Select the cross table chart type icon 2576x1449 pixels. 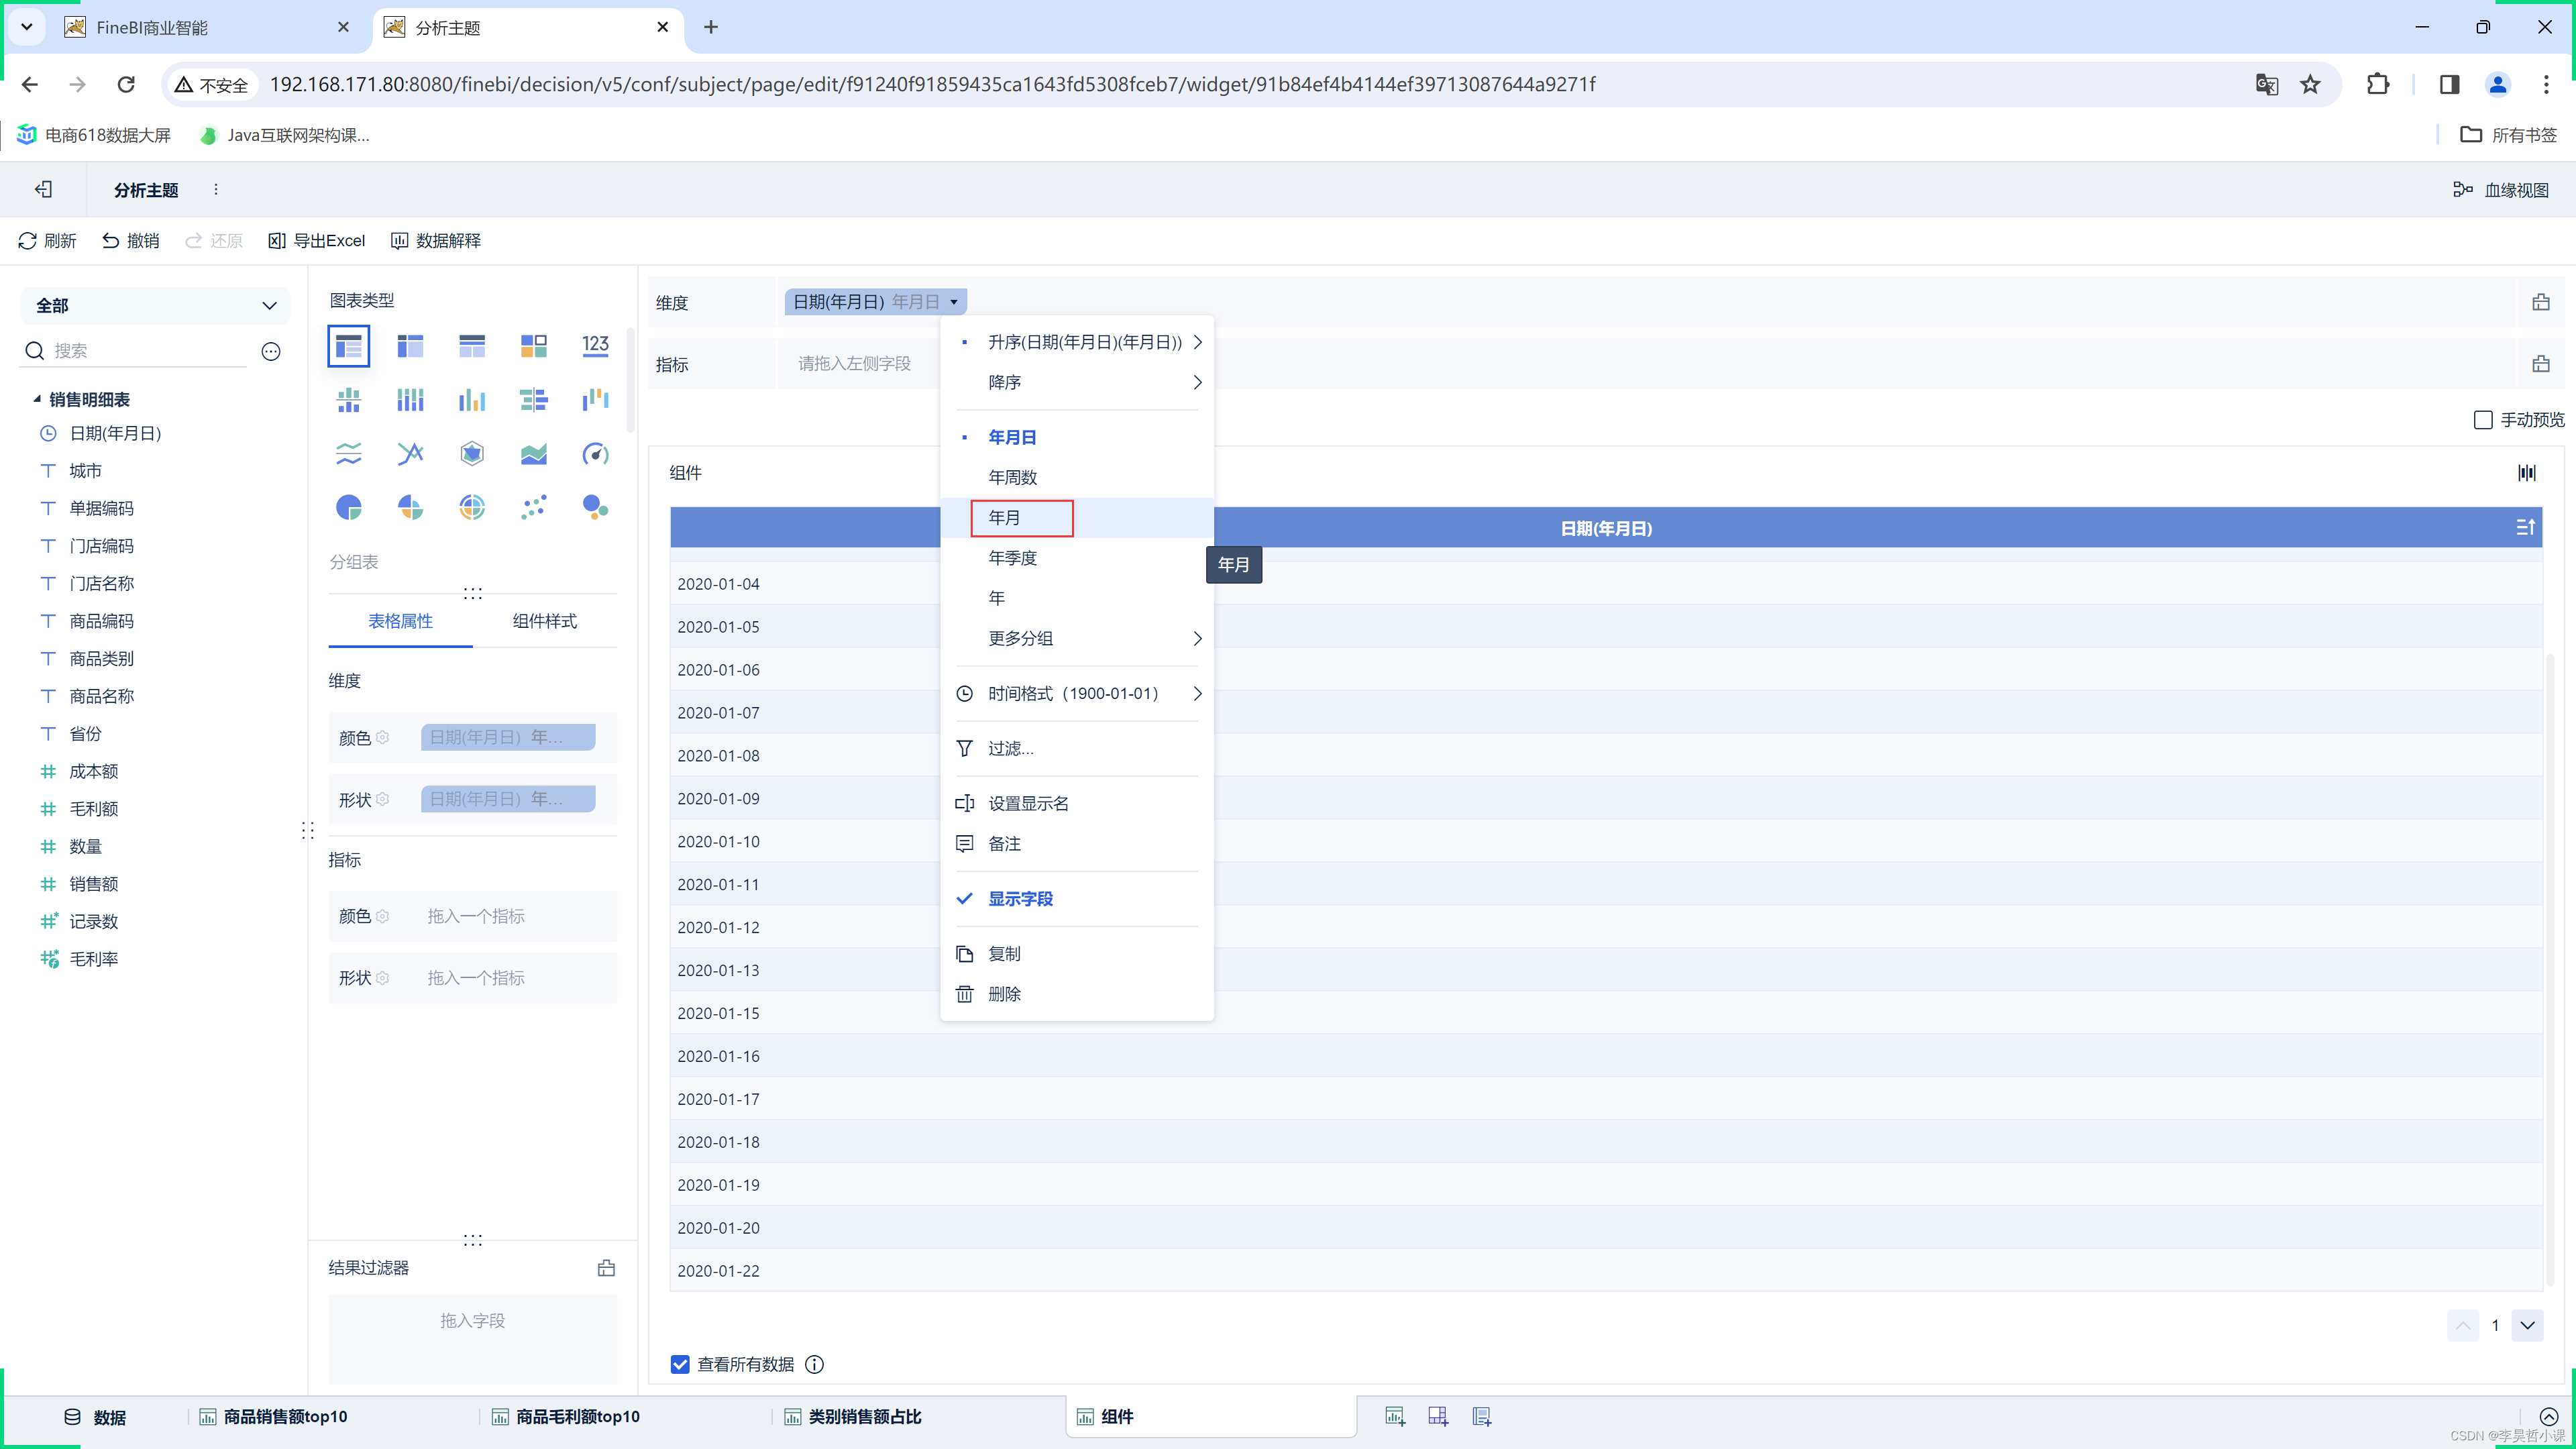click(x=410, y=346)
